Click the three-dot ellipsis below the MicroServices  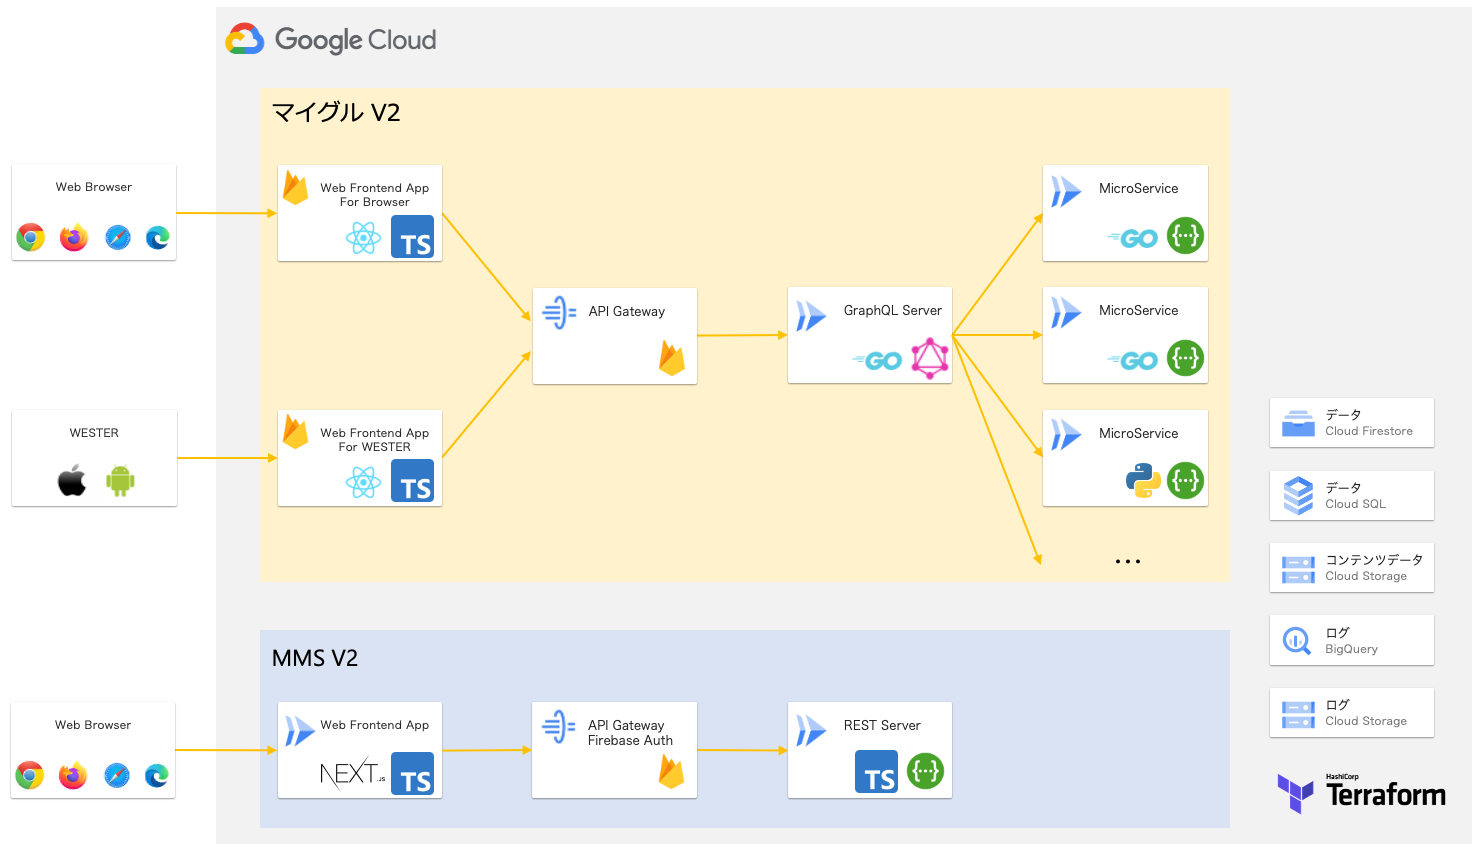click(1127, 562)
